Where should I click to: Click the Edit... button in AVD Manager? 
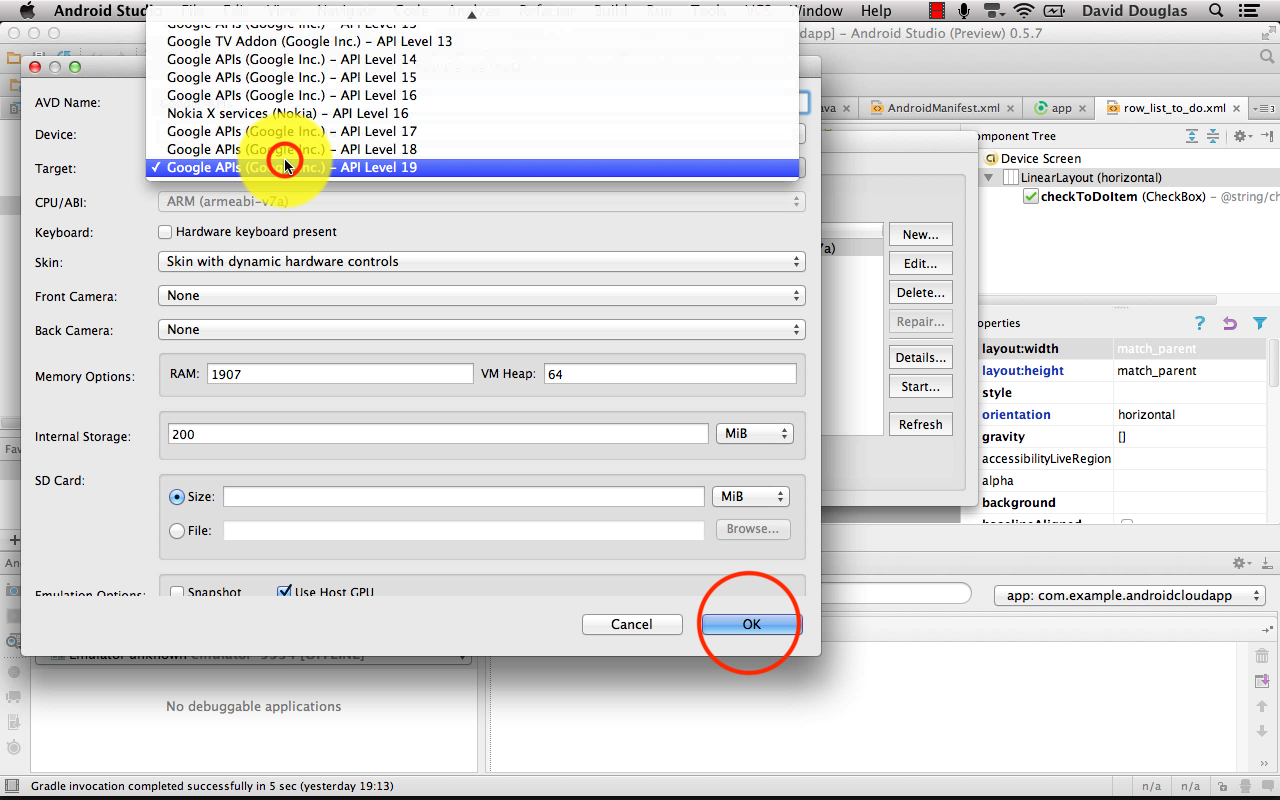(x=920, y=264)
